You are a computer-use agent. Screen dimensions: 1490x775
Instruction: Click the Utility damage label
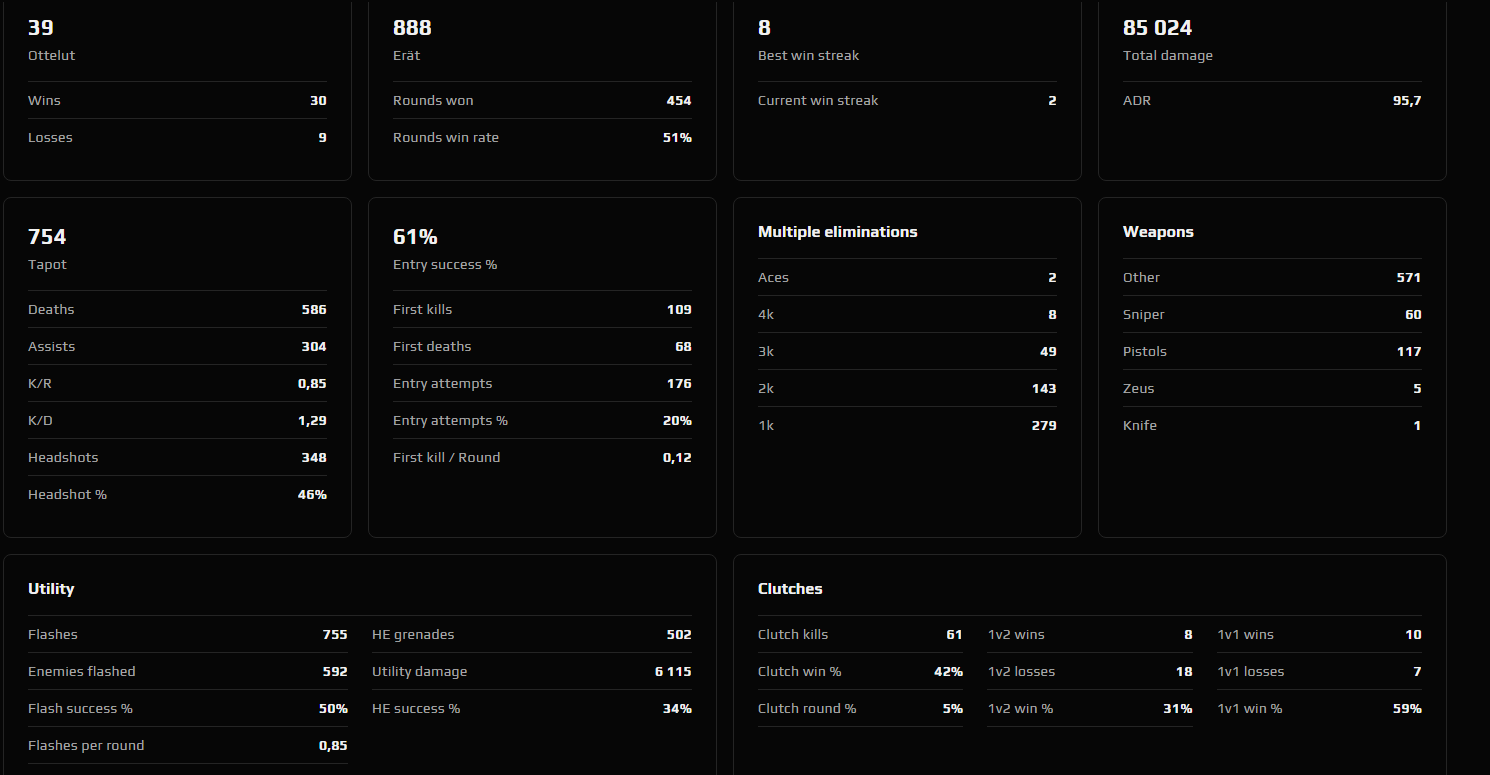419,672
